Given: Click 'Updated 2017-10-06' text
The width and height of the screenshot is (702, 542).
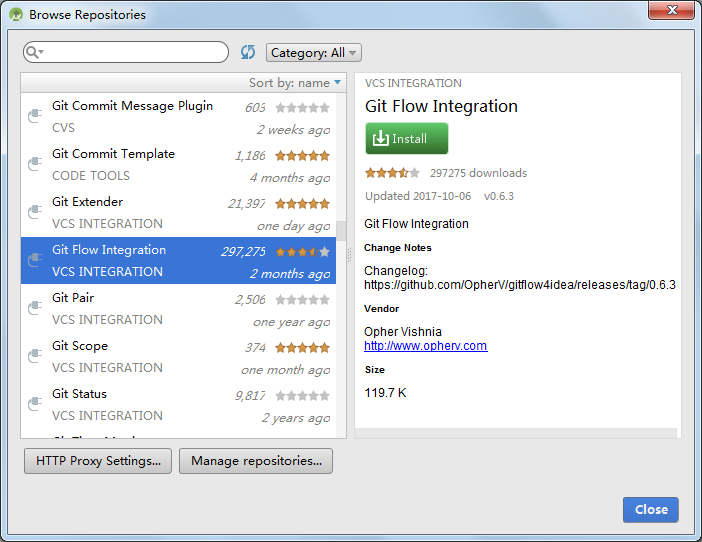Looking at the screenshot, I should (418, 196).
